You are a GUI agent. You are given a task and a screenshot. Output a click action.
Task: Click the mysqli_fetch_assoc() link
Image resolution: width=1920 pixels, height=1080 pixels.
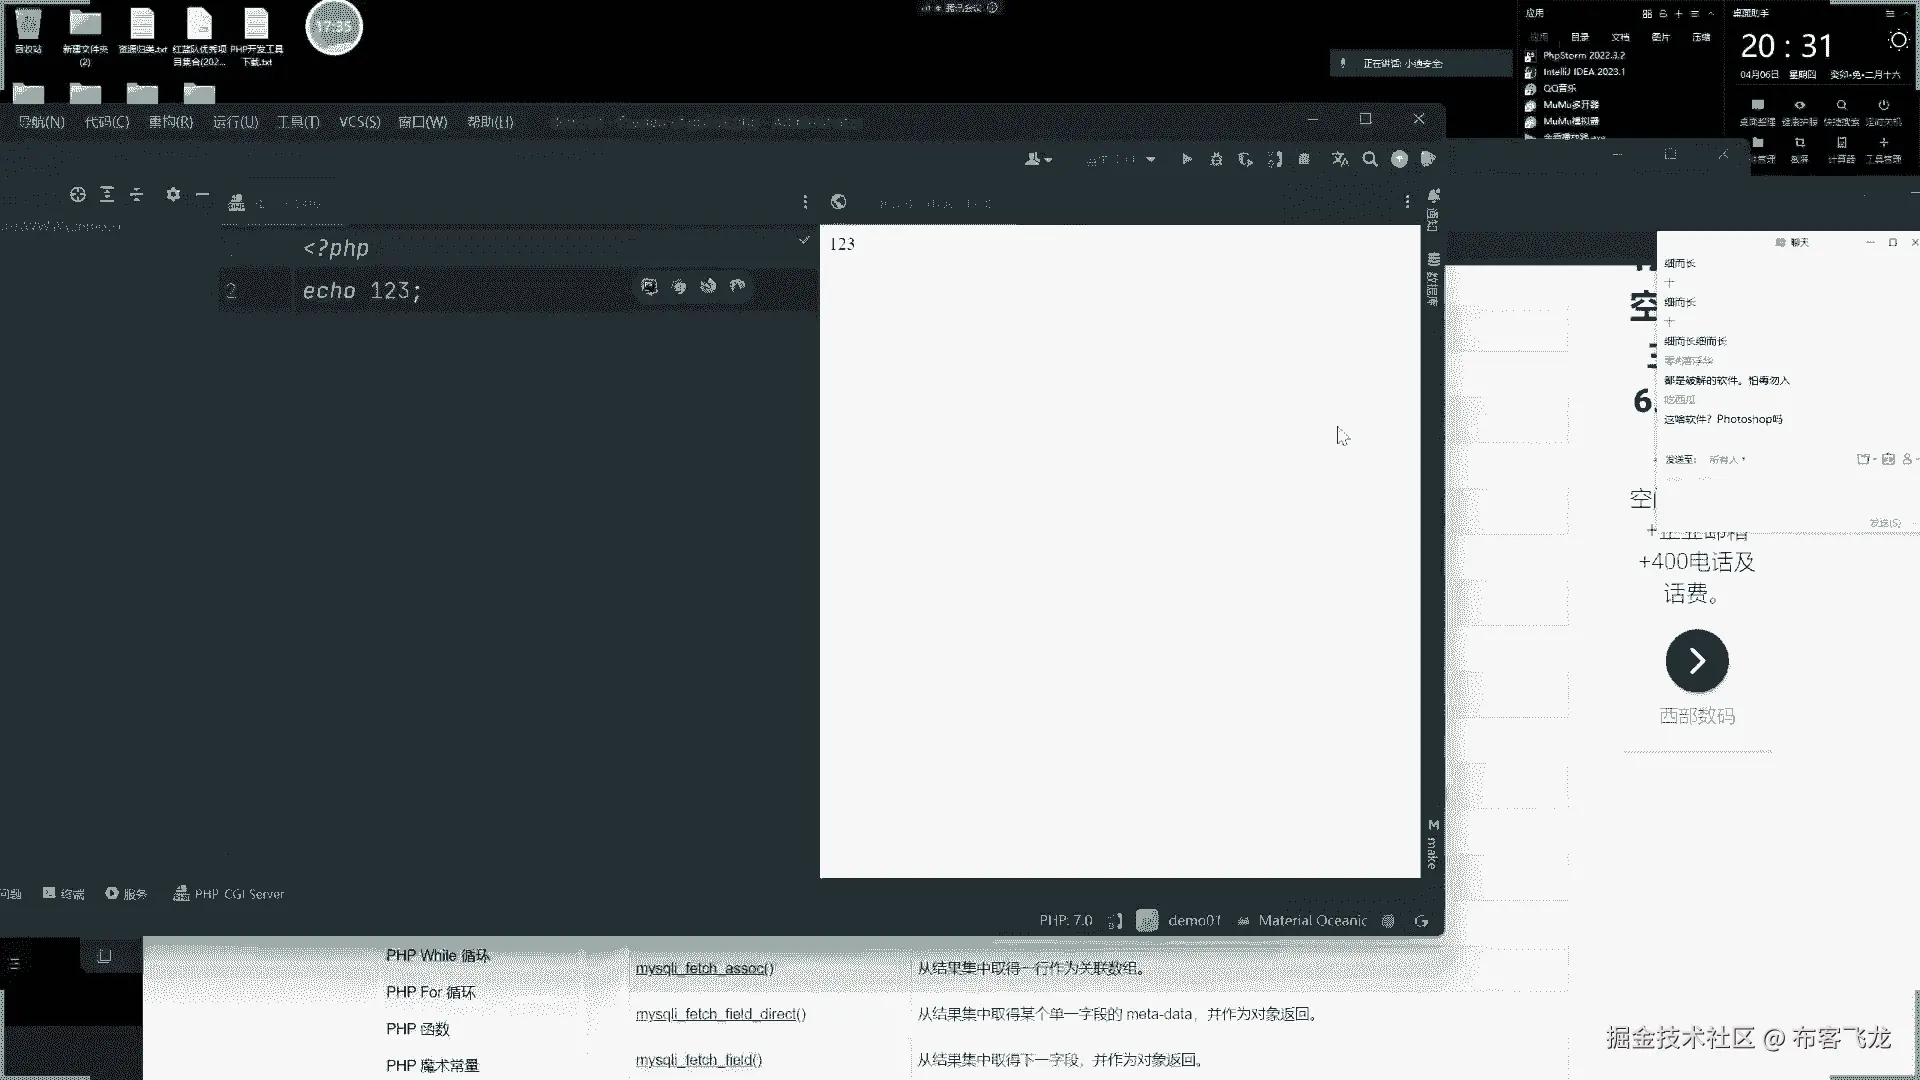(704, 968)
